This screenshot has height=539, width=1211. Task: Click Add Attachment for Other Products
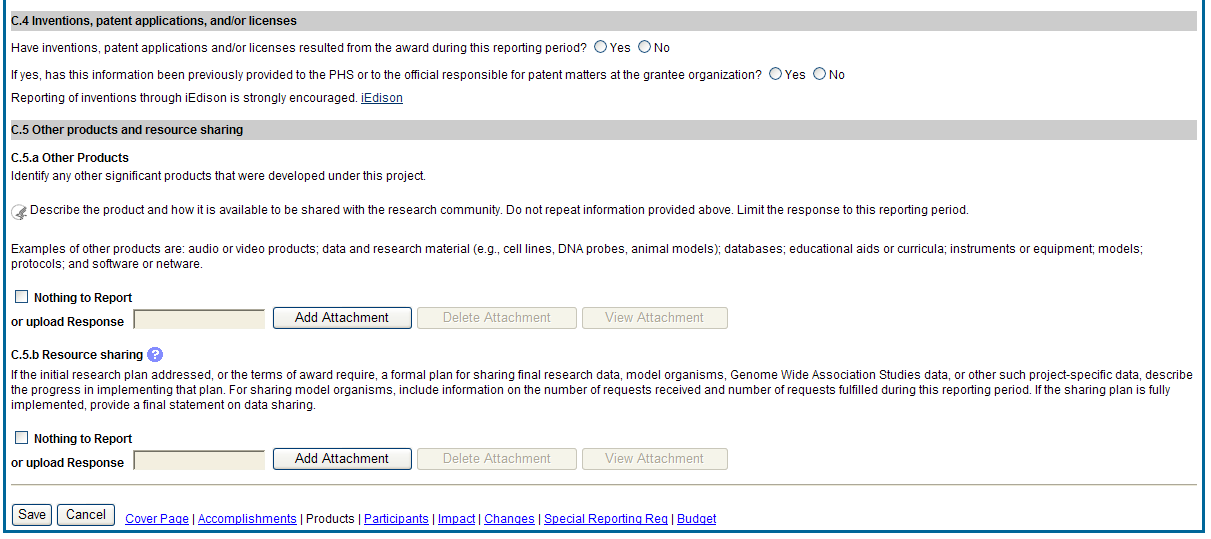[342, 318]
